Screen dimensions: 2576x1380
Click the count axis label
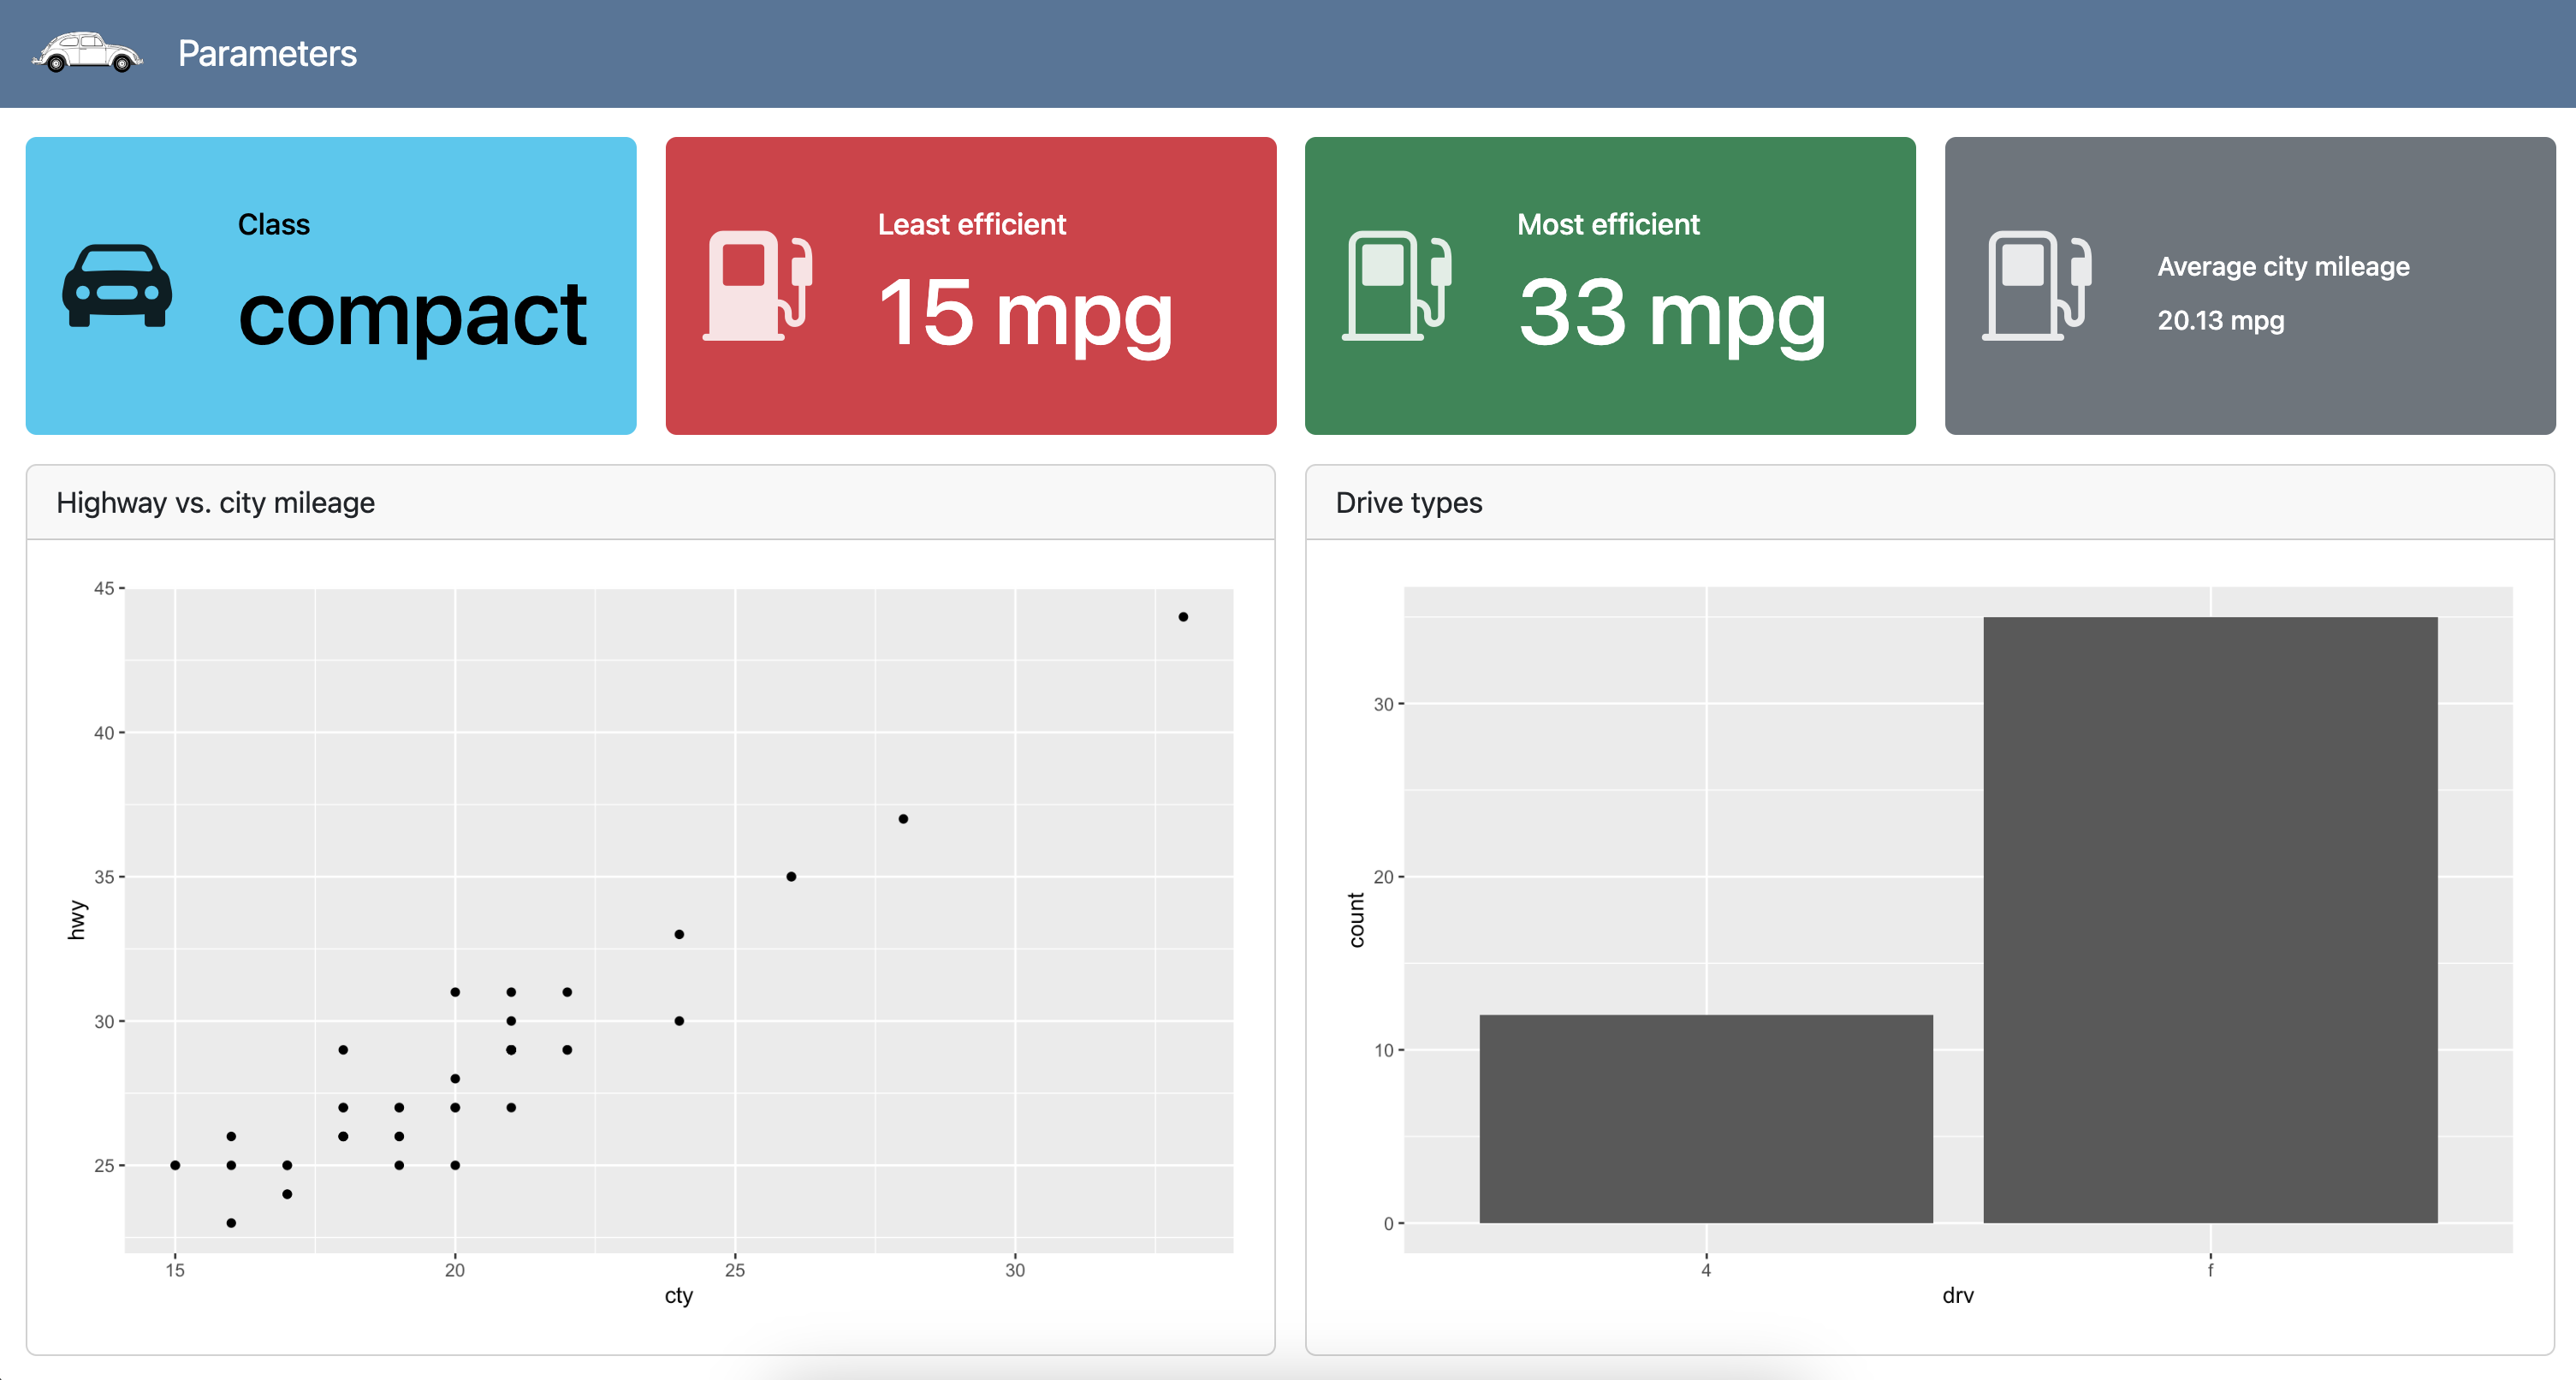pyautogui.click(x=1356, y=920)
